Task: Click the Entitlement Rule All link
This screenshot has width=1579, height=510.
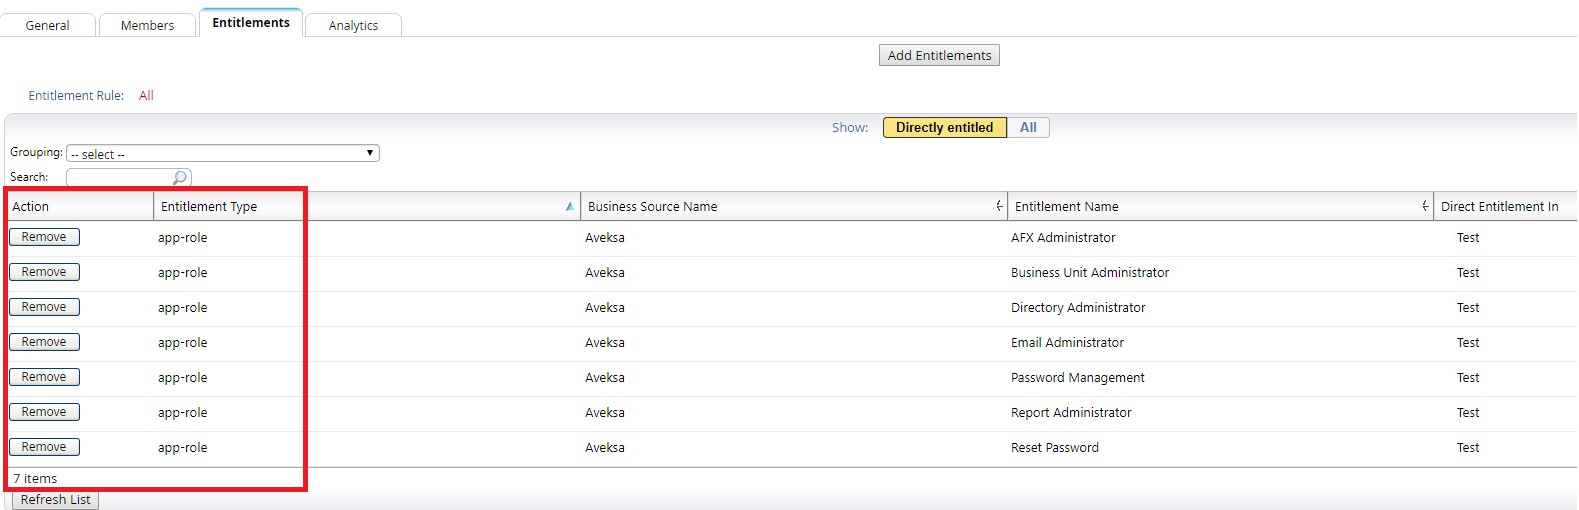Action: 146,96
